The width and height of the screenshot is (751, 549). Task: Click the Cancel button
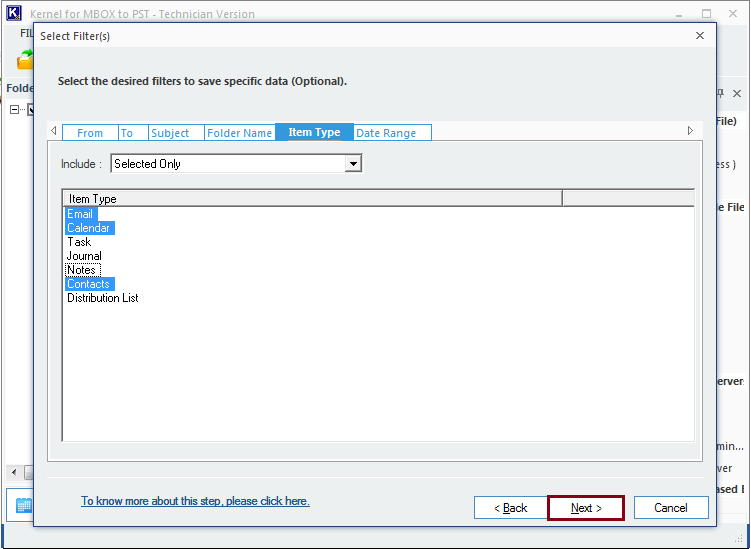point(671,508)
